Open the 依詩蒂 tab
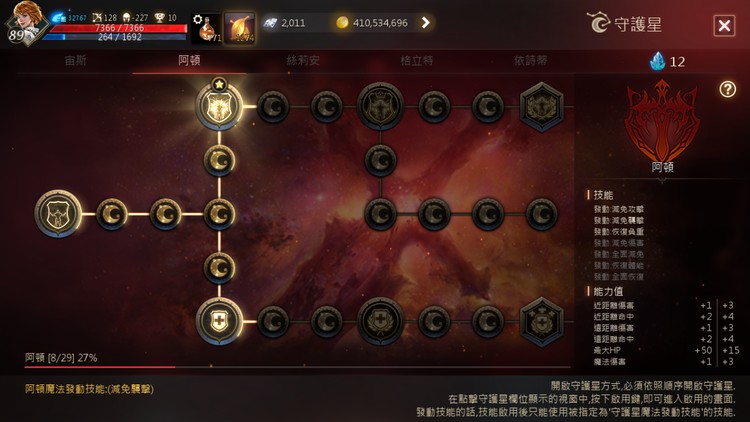This screenshot has height=422, width=750. click(530, 60)
